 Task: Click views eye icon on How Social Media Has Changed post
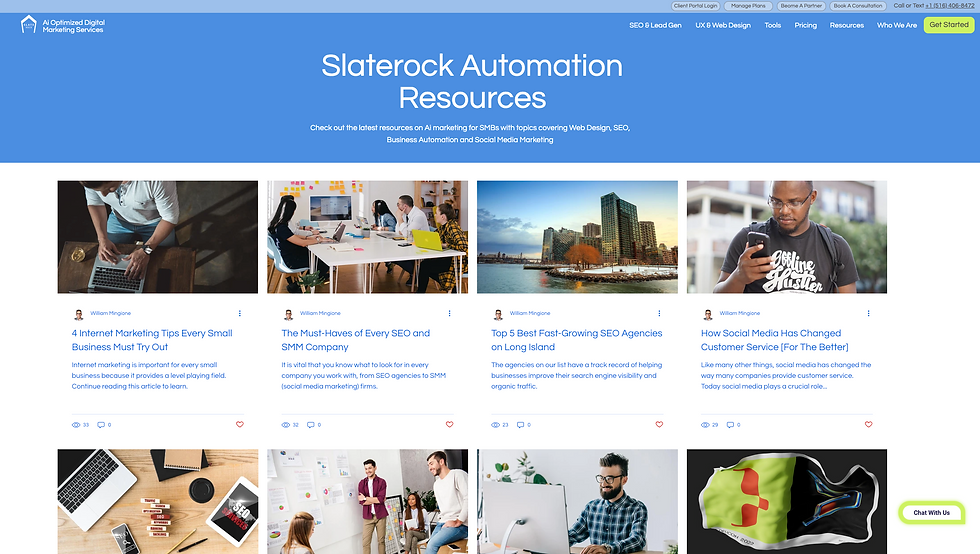click(705, 425)
